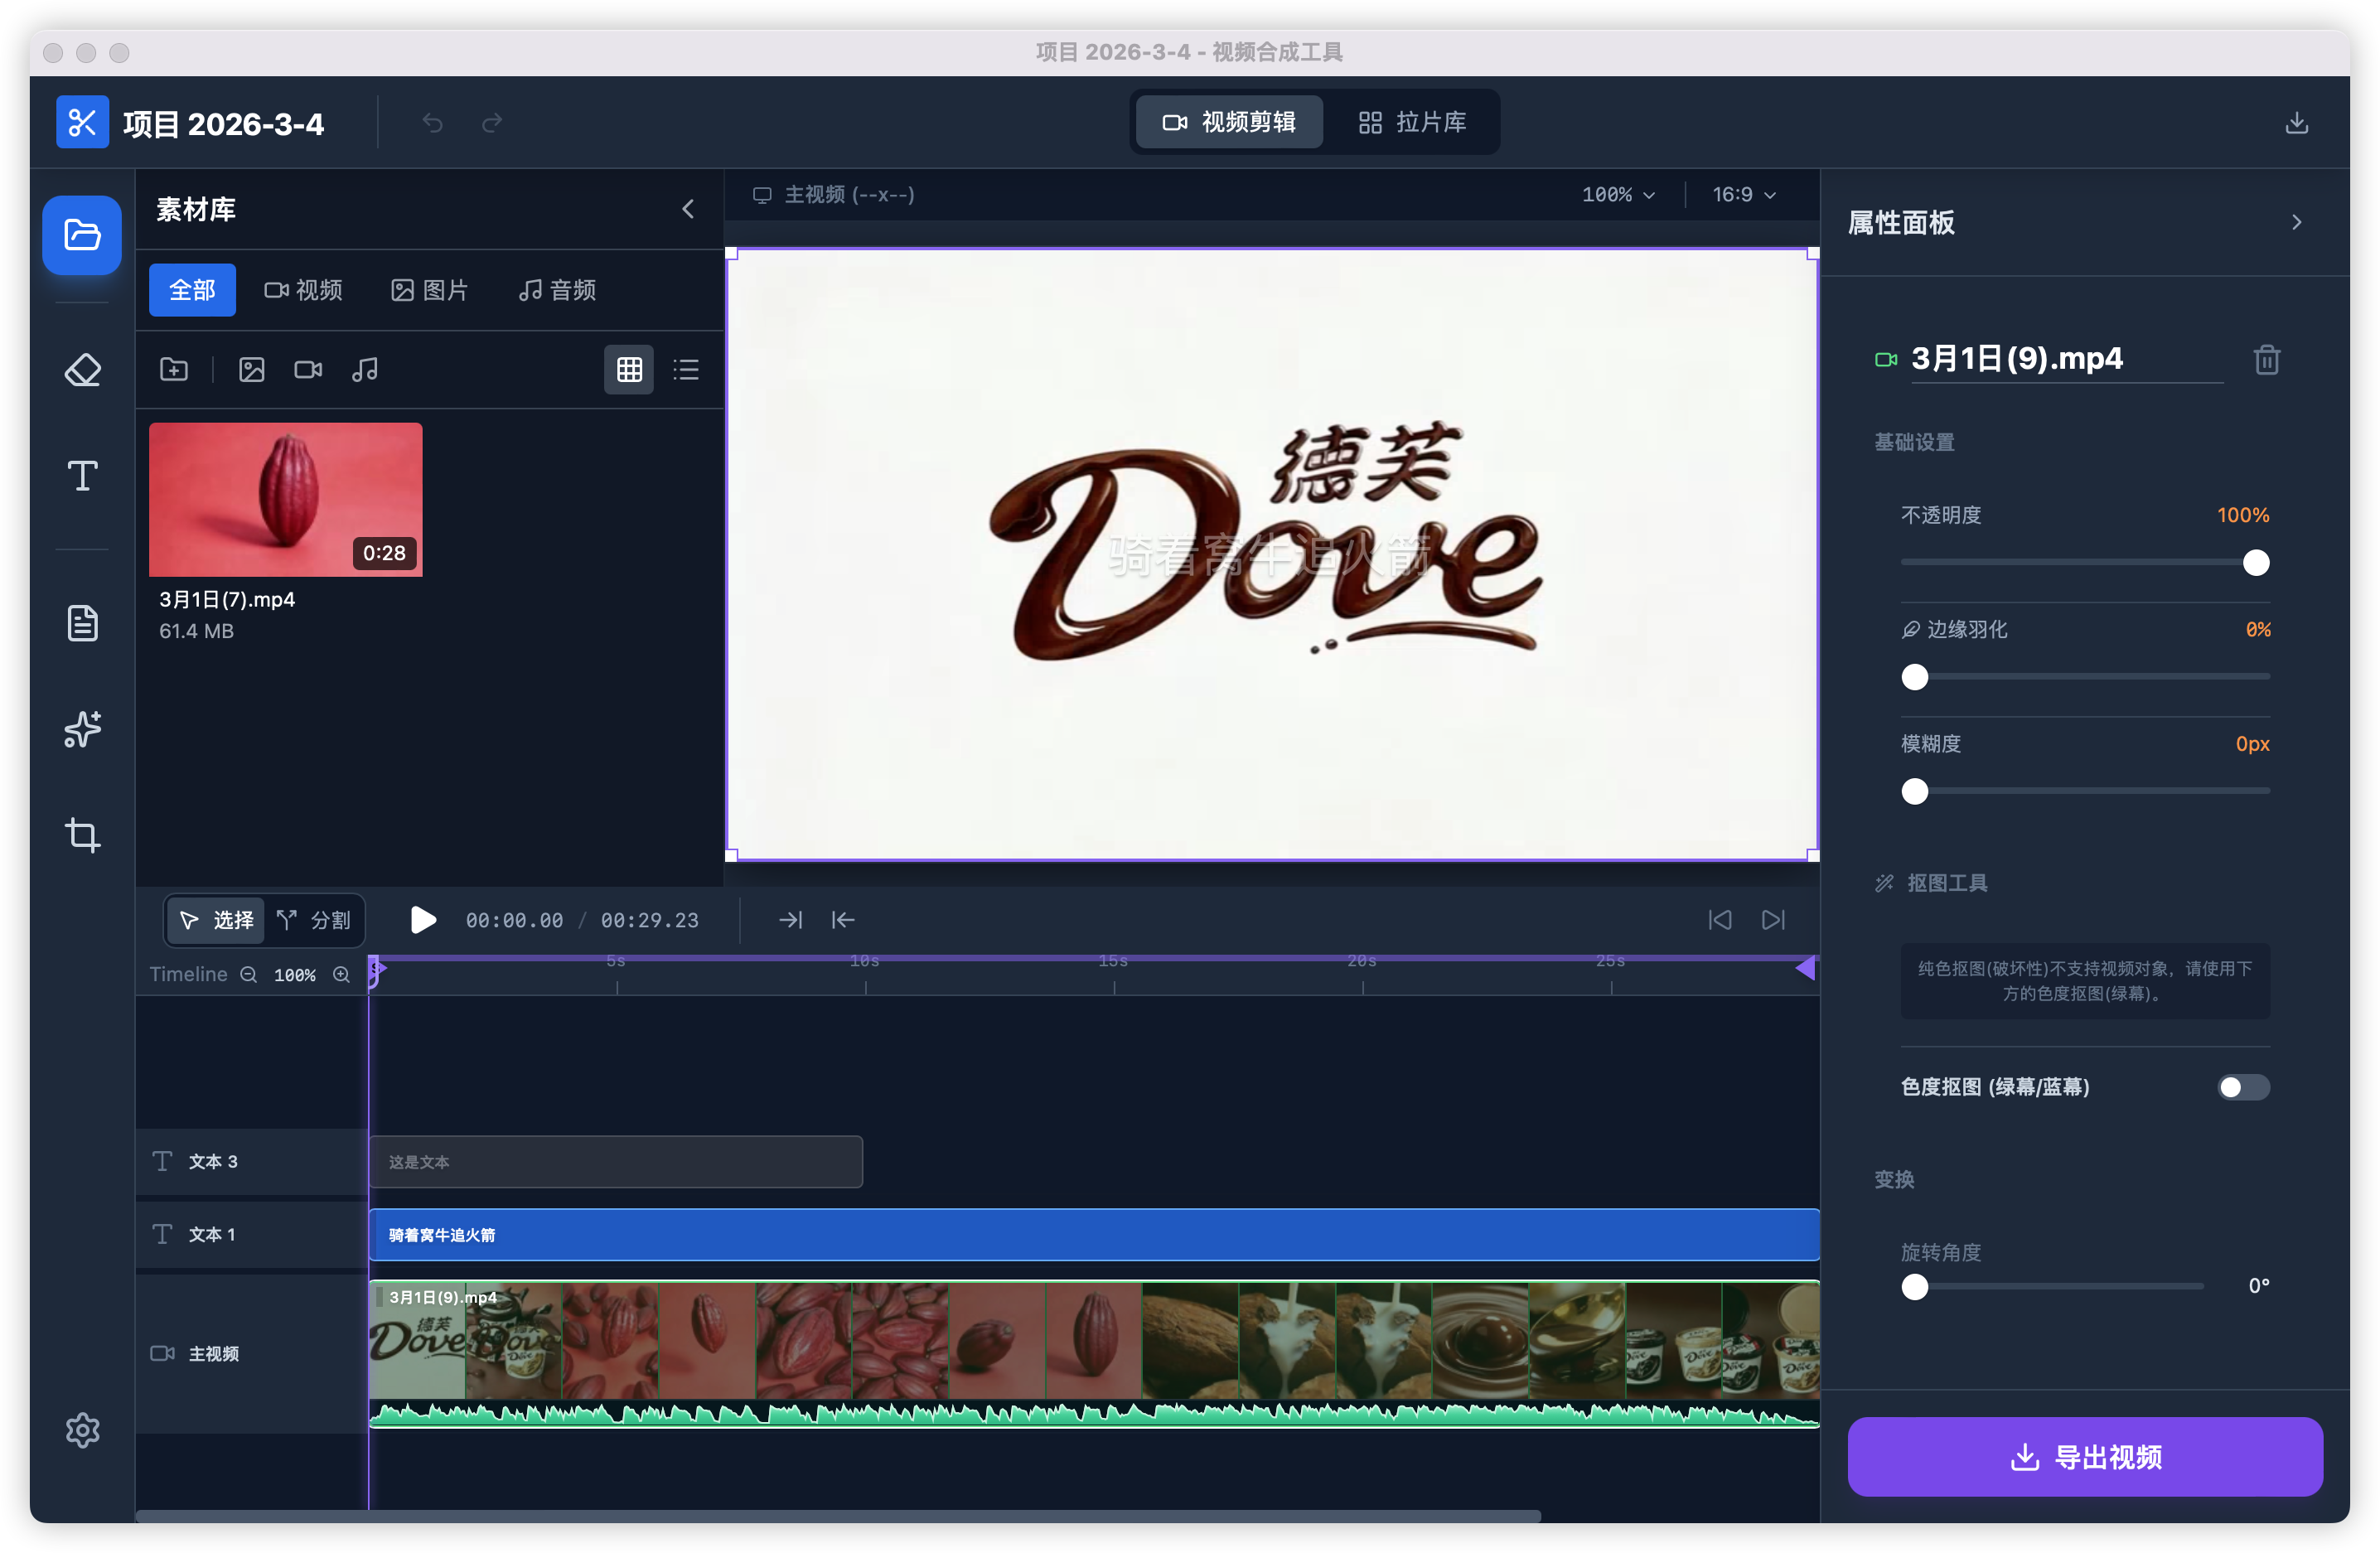Viewport: 2380px width, 1553px height.
Task: Adjust the 旋转角度 rotation slider
Action: coord(2052,1287)
